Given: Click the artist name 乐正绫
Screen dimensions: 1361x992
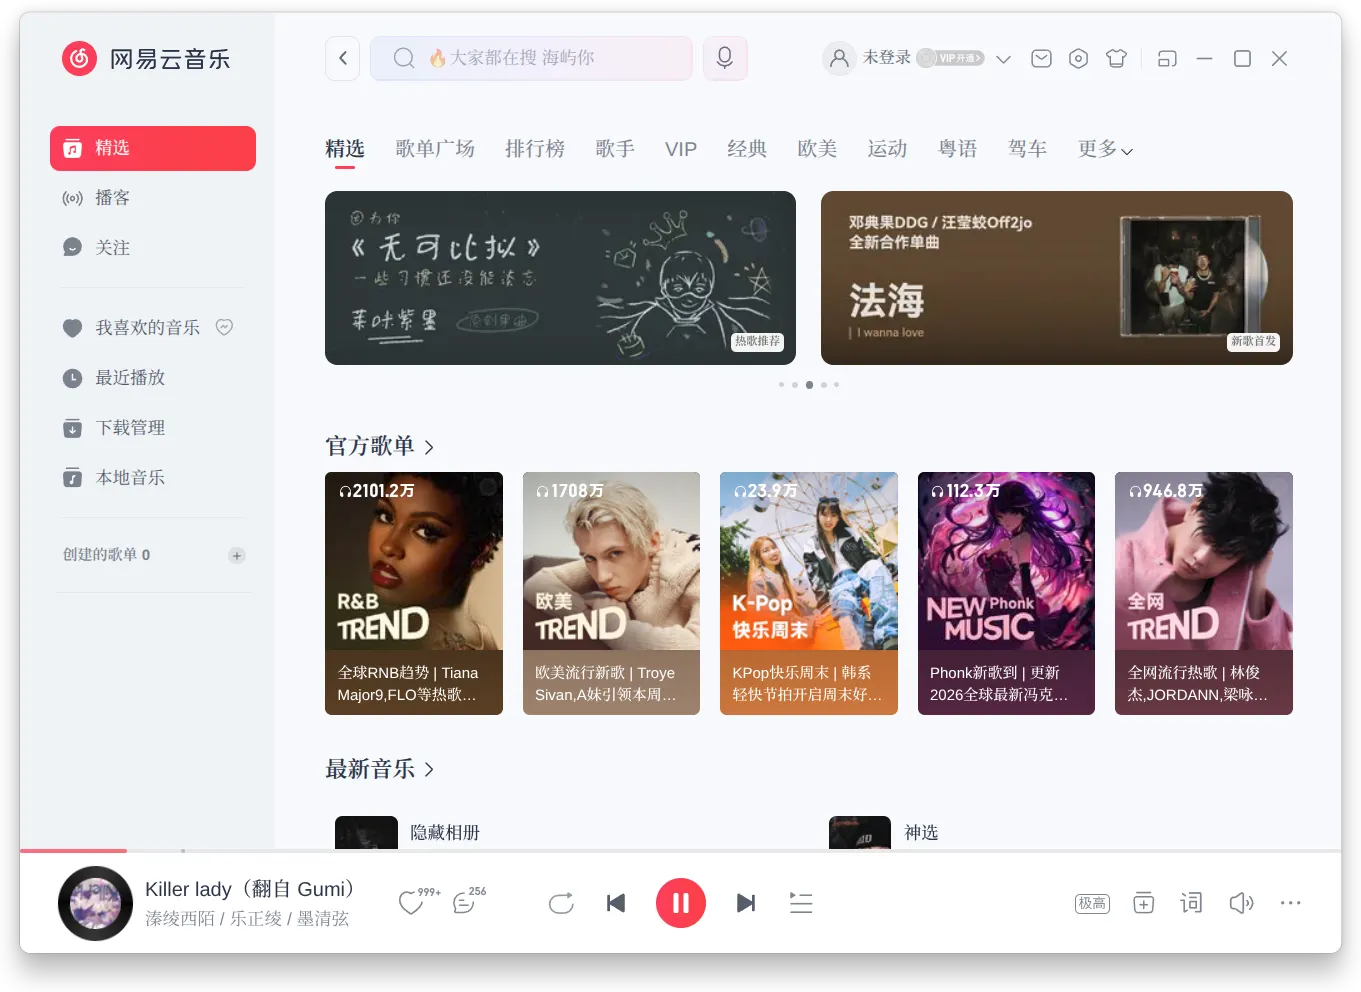Looking at the screenshot, I should tap(257, 918).
